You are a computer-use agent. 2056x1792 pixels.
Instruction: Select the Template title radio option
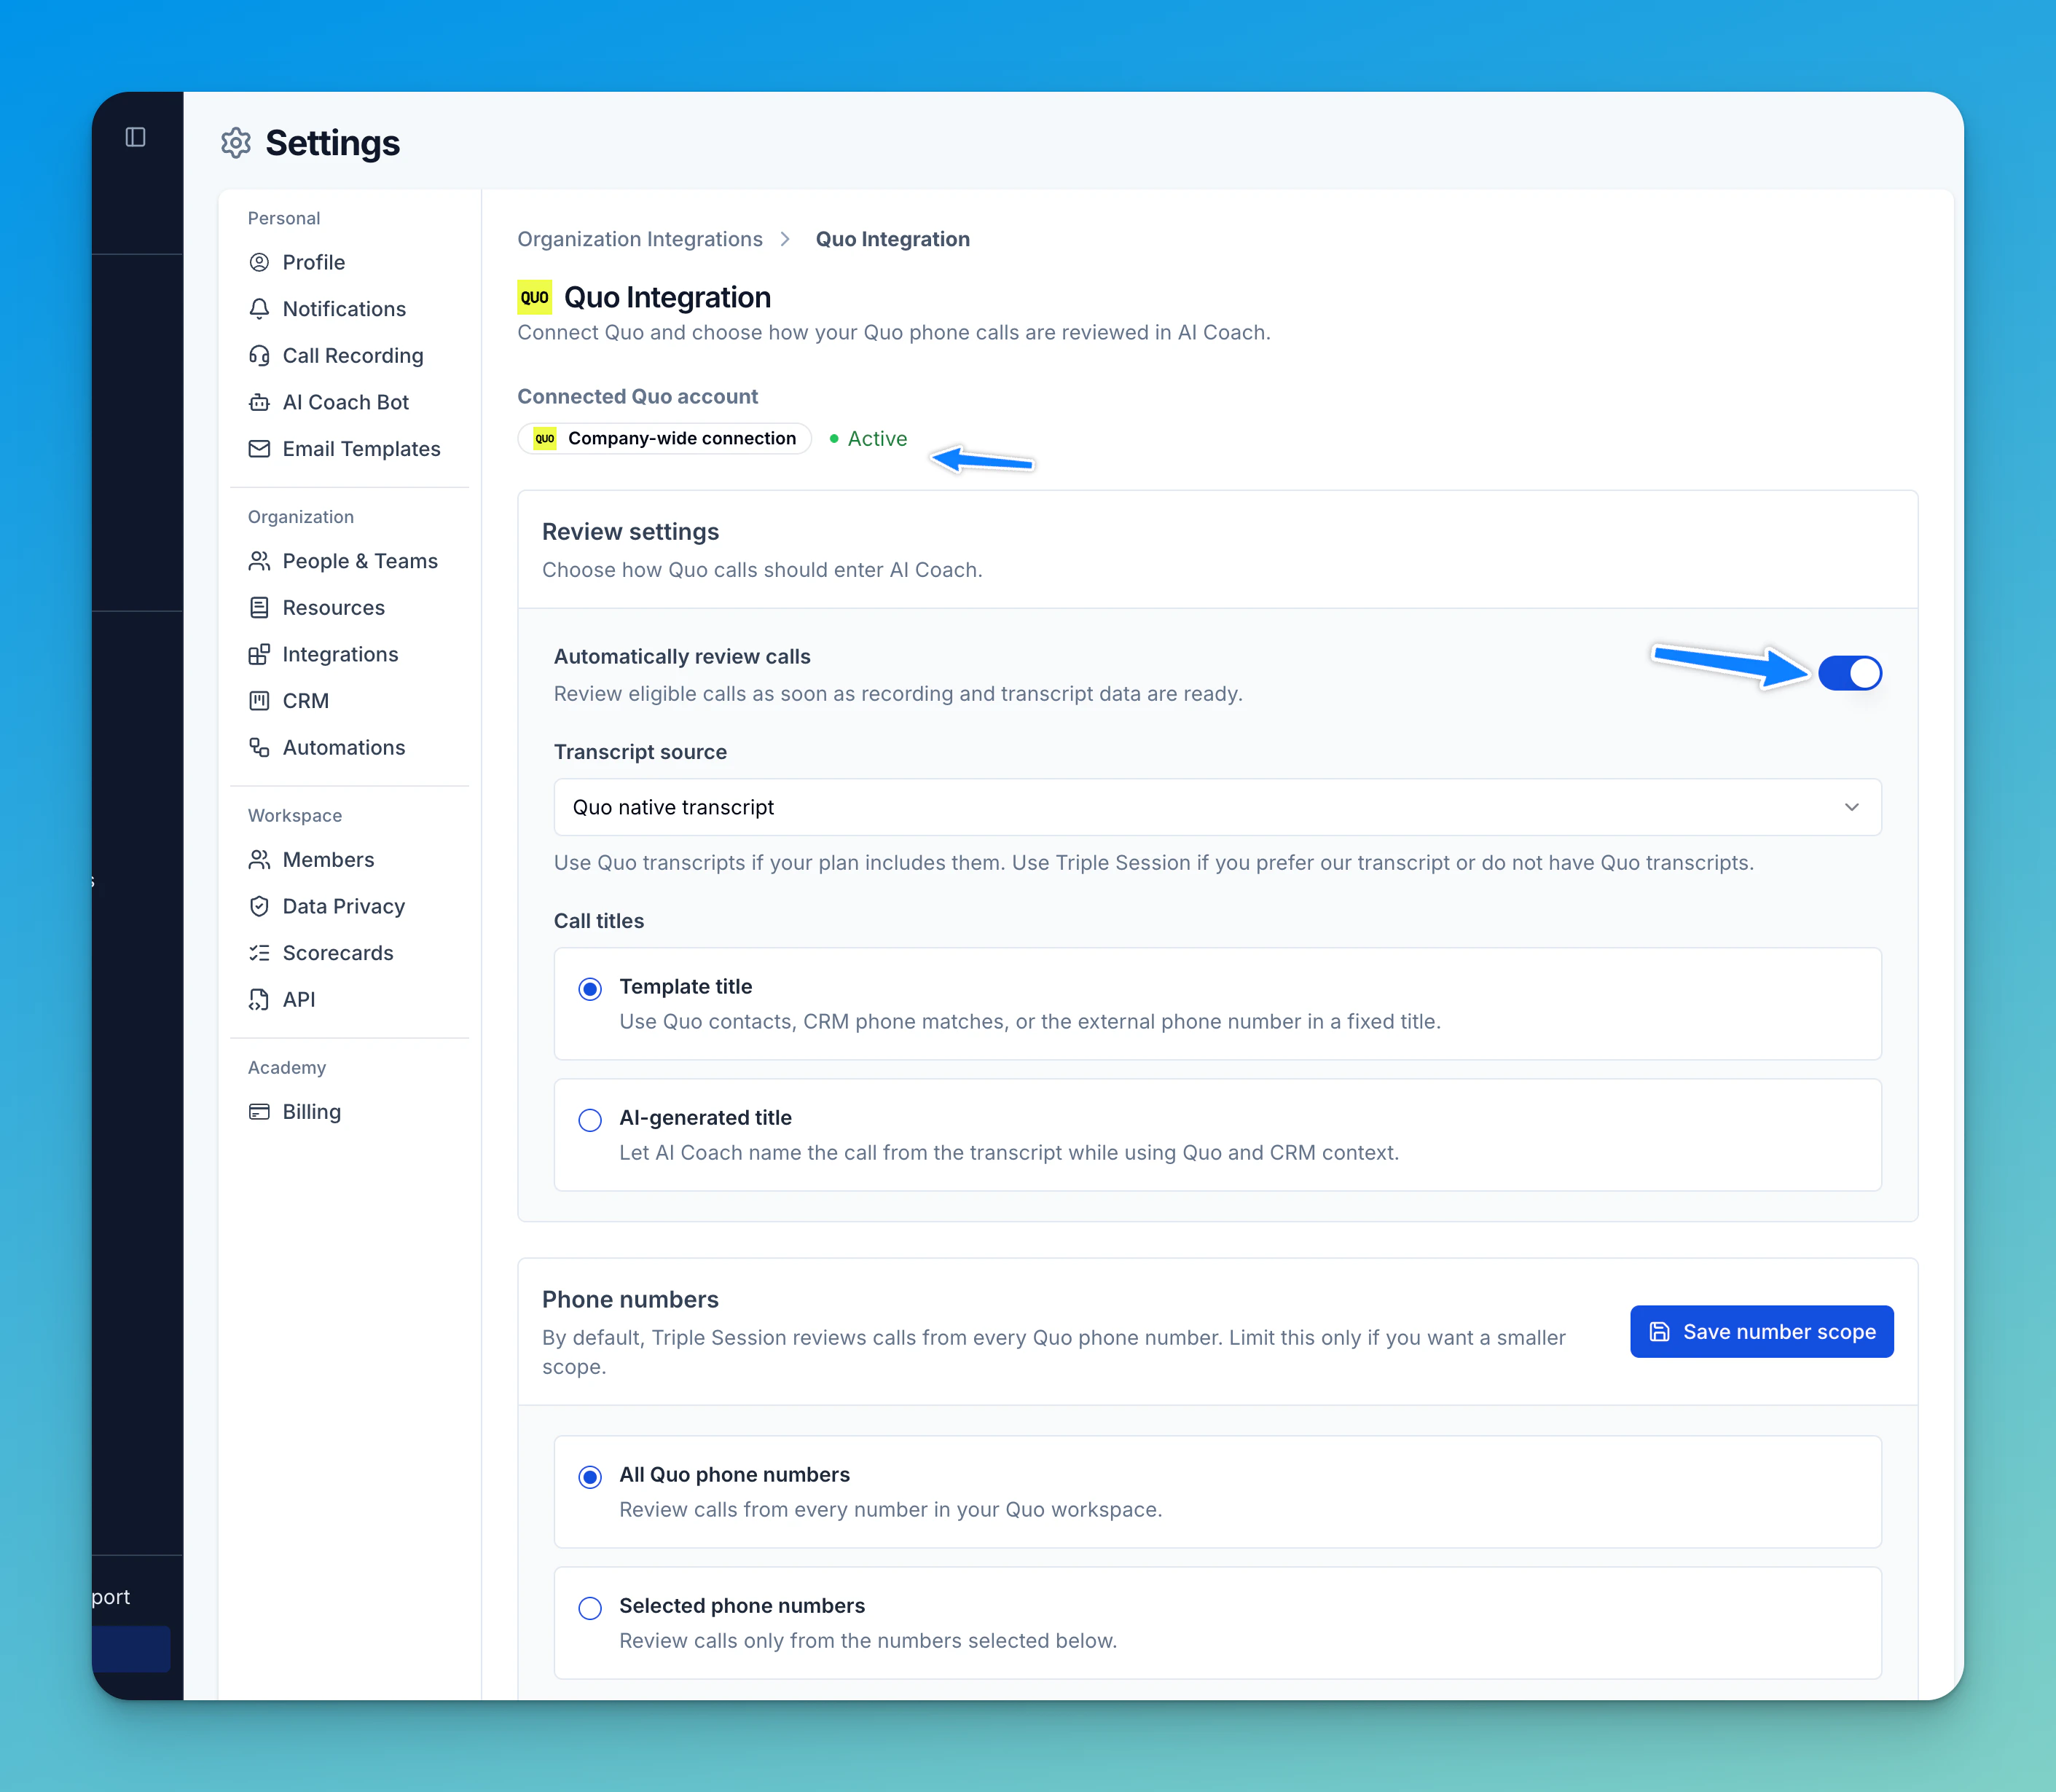pos(590,989)
